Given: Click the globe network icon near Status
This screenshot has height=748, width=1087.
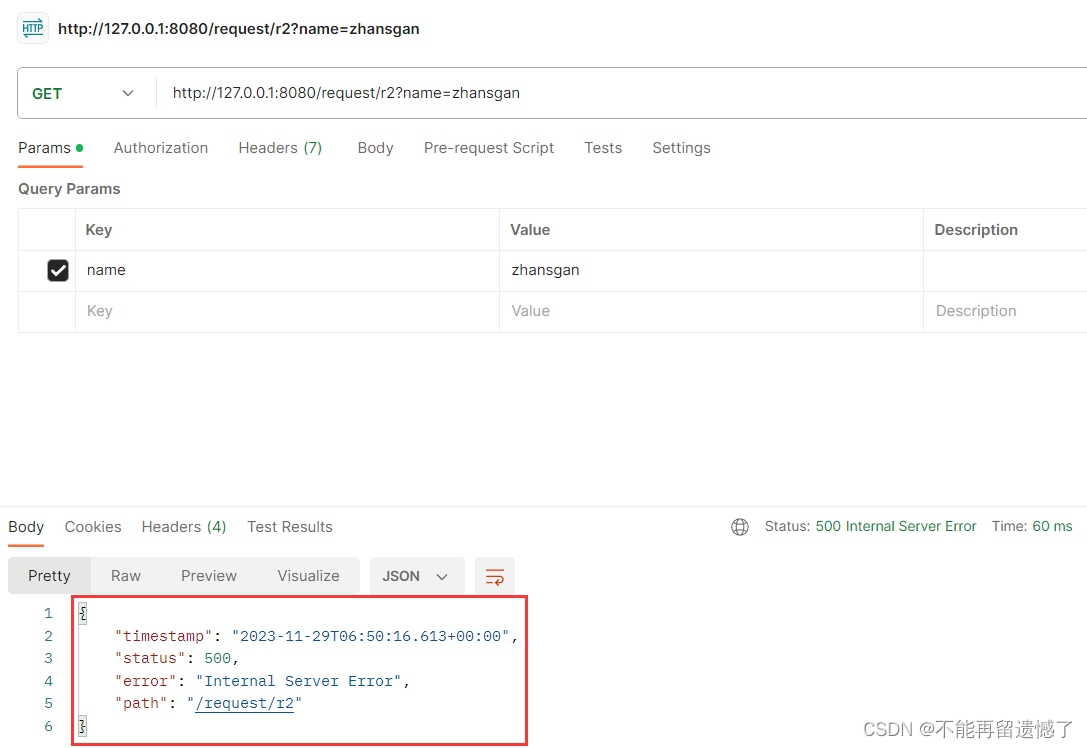Looking at the screenshot, I should pyautogui.click(x=740, y=527).
